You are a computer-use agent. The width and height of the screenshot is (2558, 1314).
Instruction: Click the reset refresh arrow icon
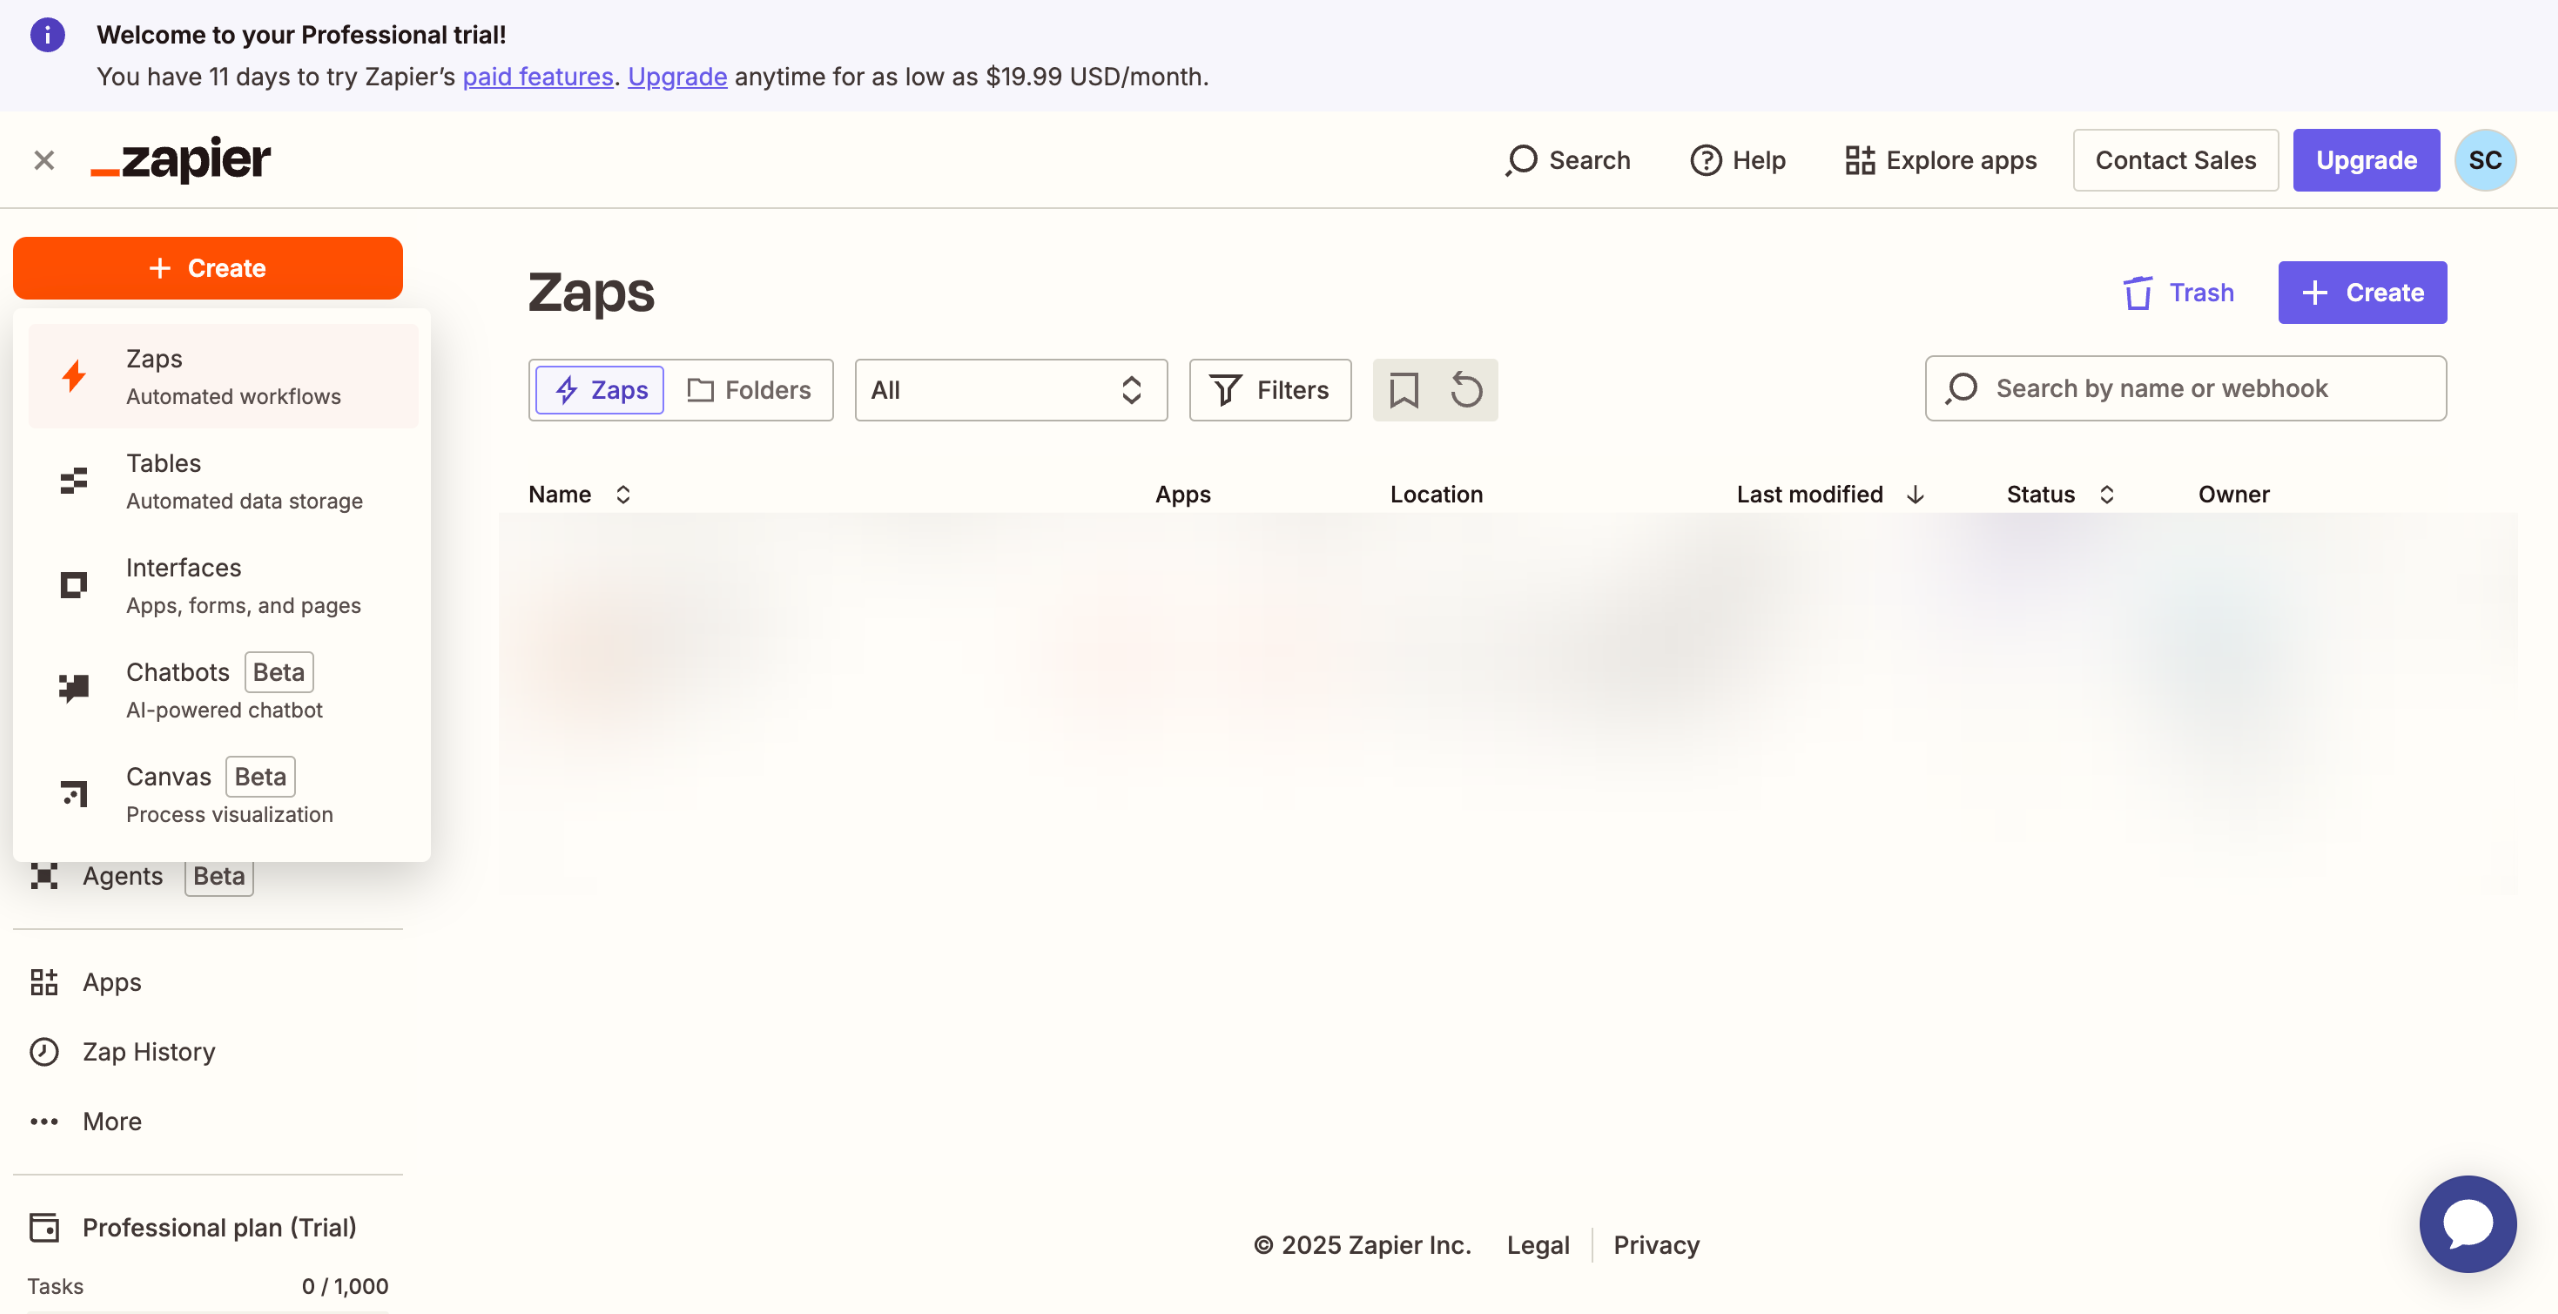coord(1466,390)
